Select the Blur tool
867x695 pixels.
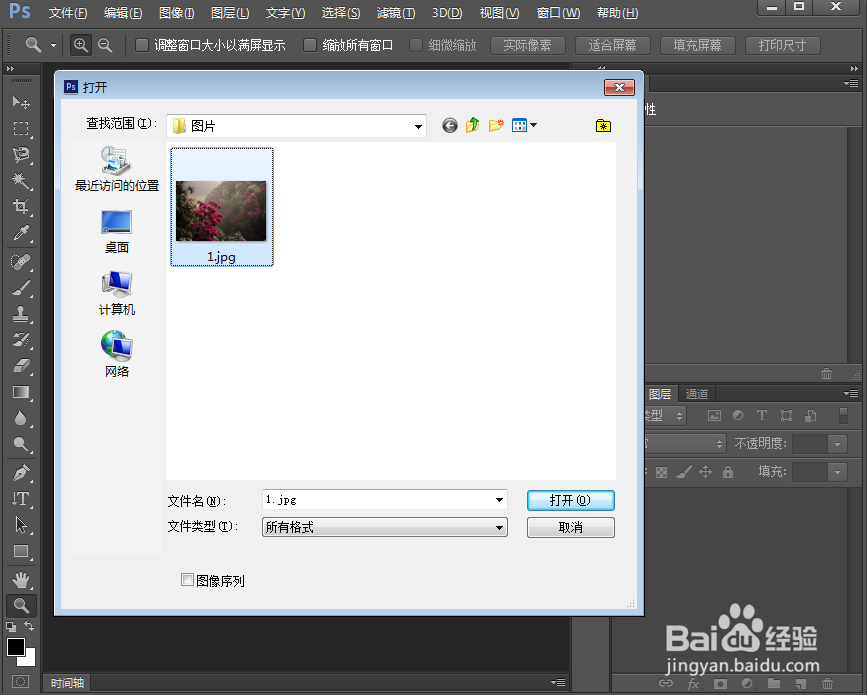(21, 419)
